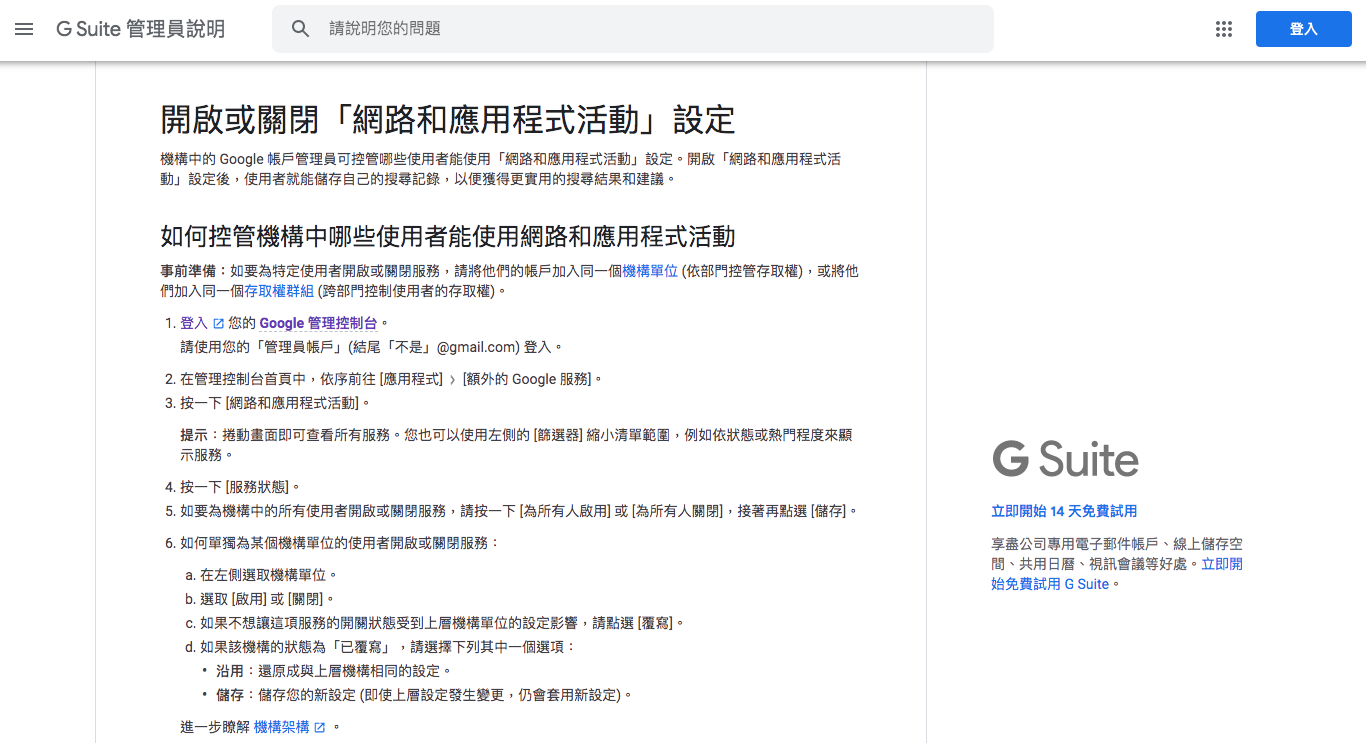Image resolution: width=1366 pixels, height=743 pixels.
Task: Click text 選取 [啟用] 或 [關閉]
Action: [267, 599]
